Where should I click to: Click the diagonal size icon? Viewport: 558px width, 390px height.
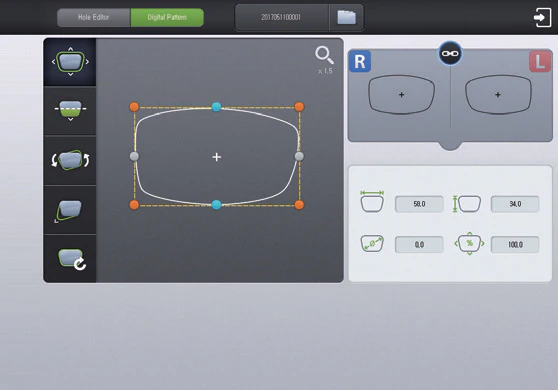372,244
